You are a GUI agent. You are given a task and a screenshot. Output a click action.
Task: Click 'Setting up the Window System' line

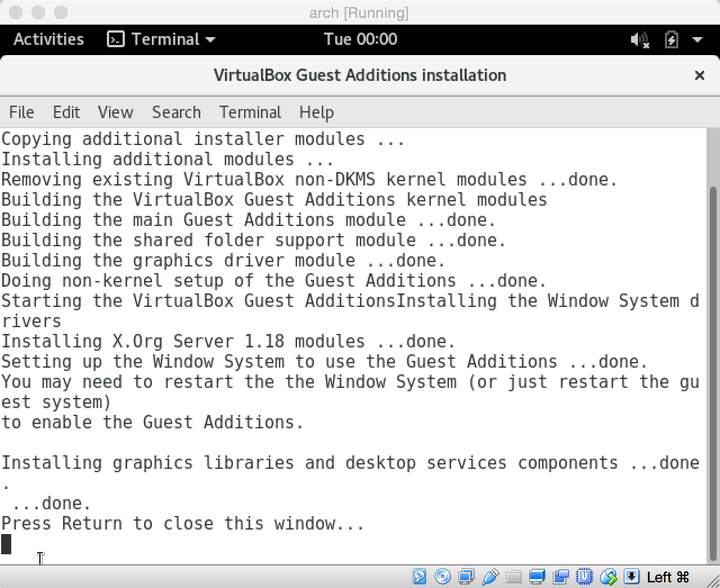coord(325,362)
